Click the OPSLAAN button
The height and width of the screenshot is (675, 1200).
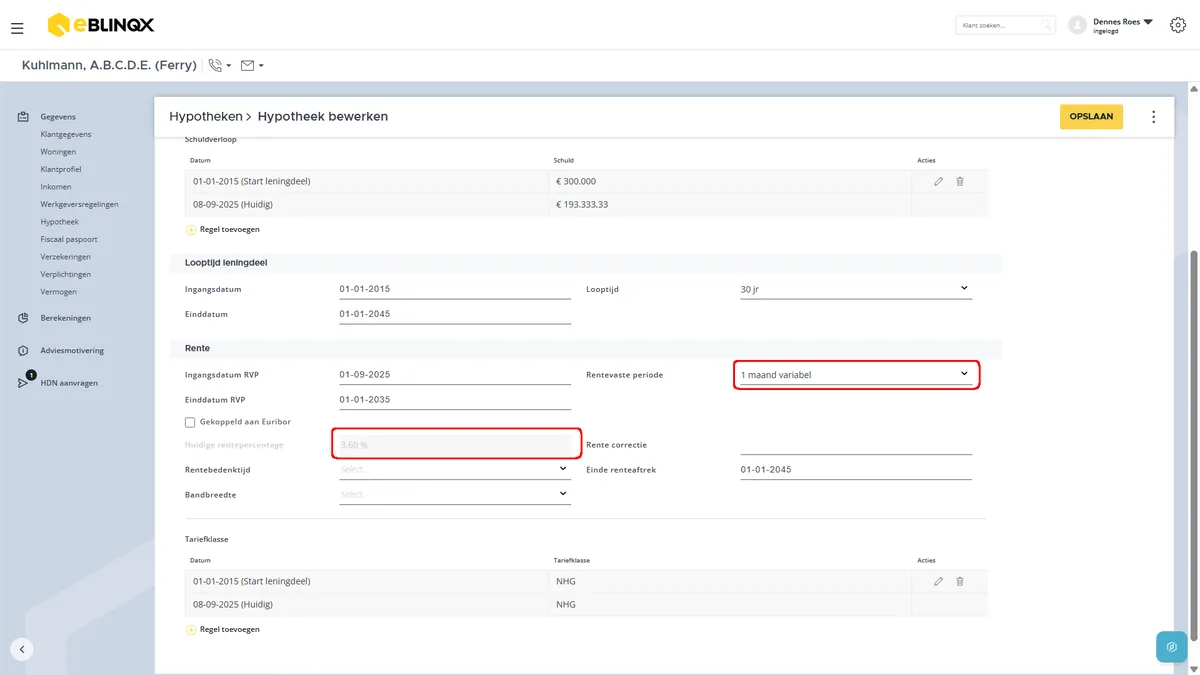click(1092, 117)
